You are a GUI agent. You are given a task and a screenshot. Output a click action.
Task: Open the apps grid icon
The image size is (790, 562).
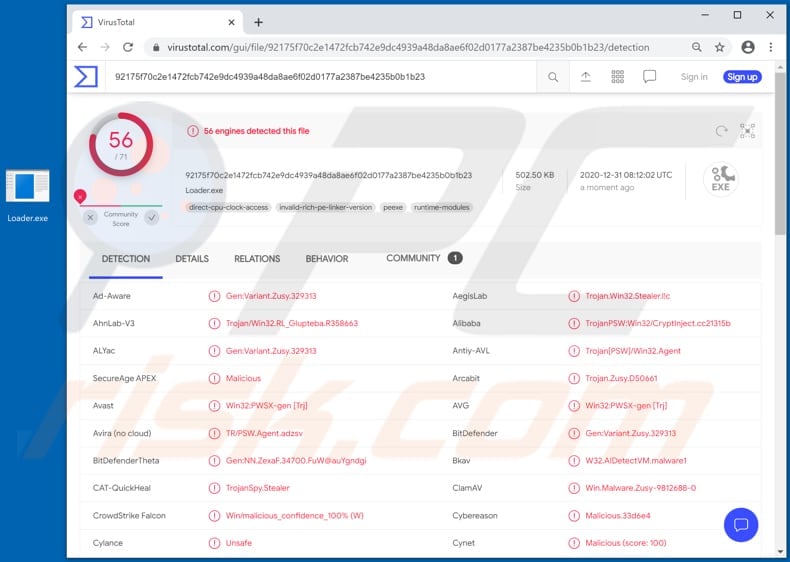[618, 77]
